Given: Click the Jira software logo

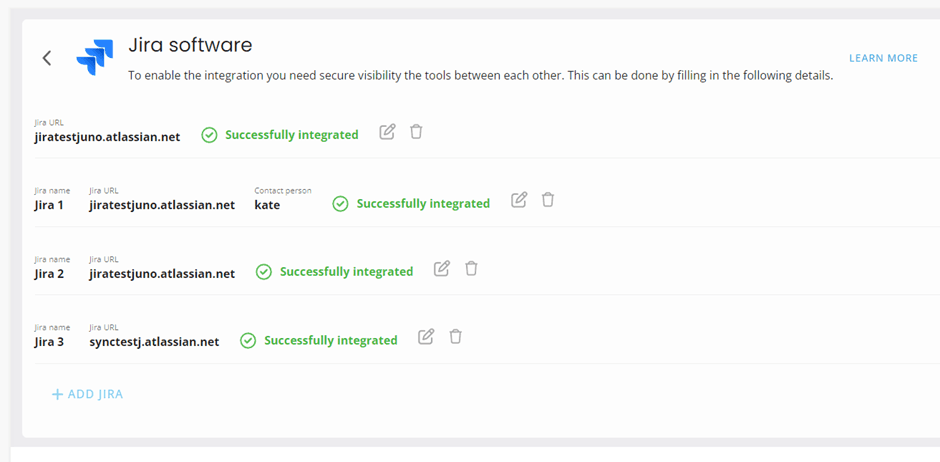Looking at the screenshot, I should point(95,58).
